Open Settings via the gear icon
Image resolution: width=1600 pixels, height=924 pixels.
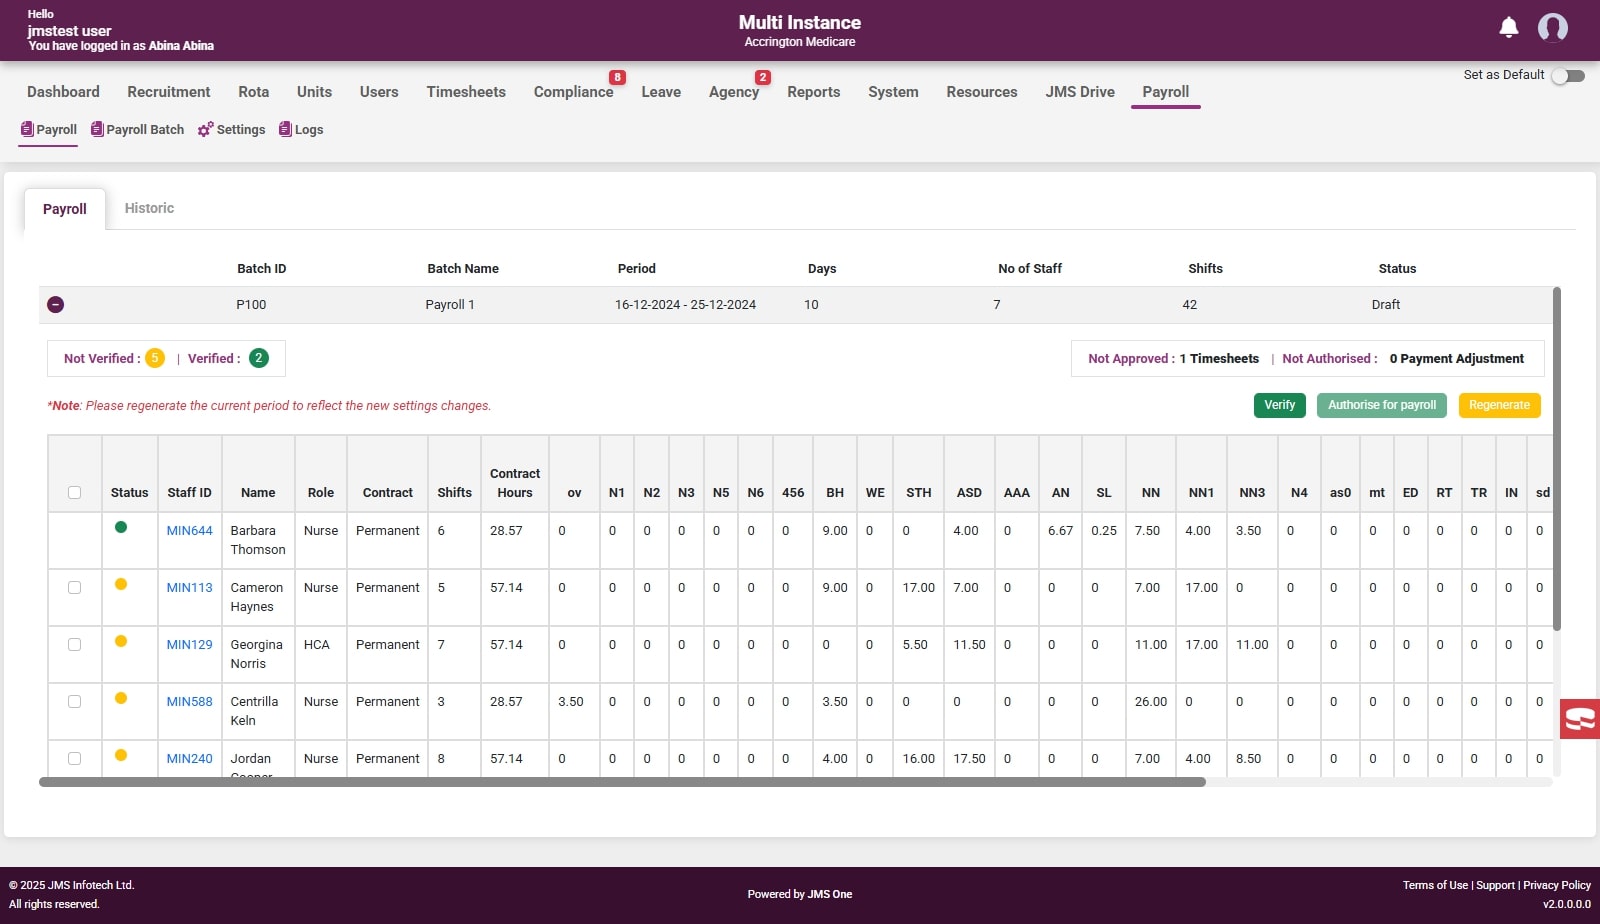point(205,129)
